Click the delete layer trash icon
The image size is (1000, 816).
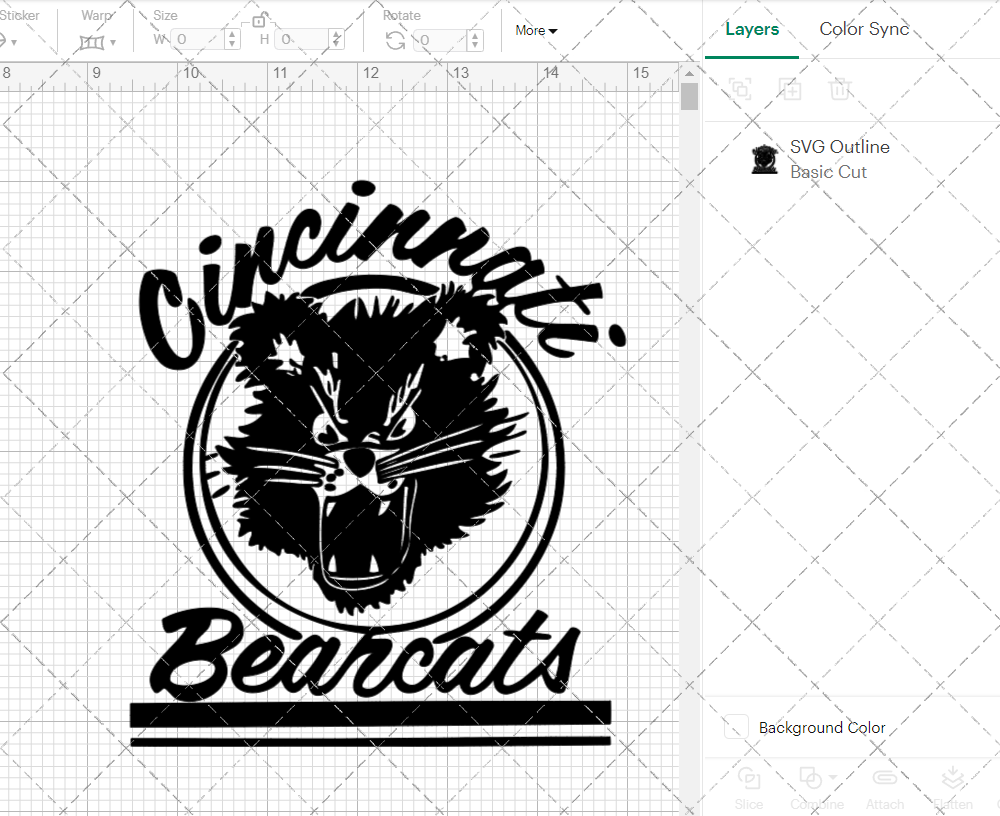pos(841,89)
